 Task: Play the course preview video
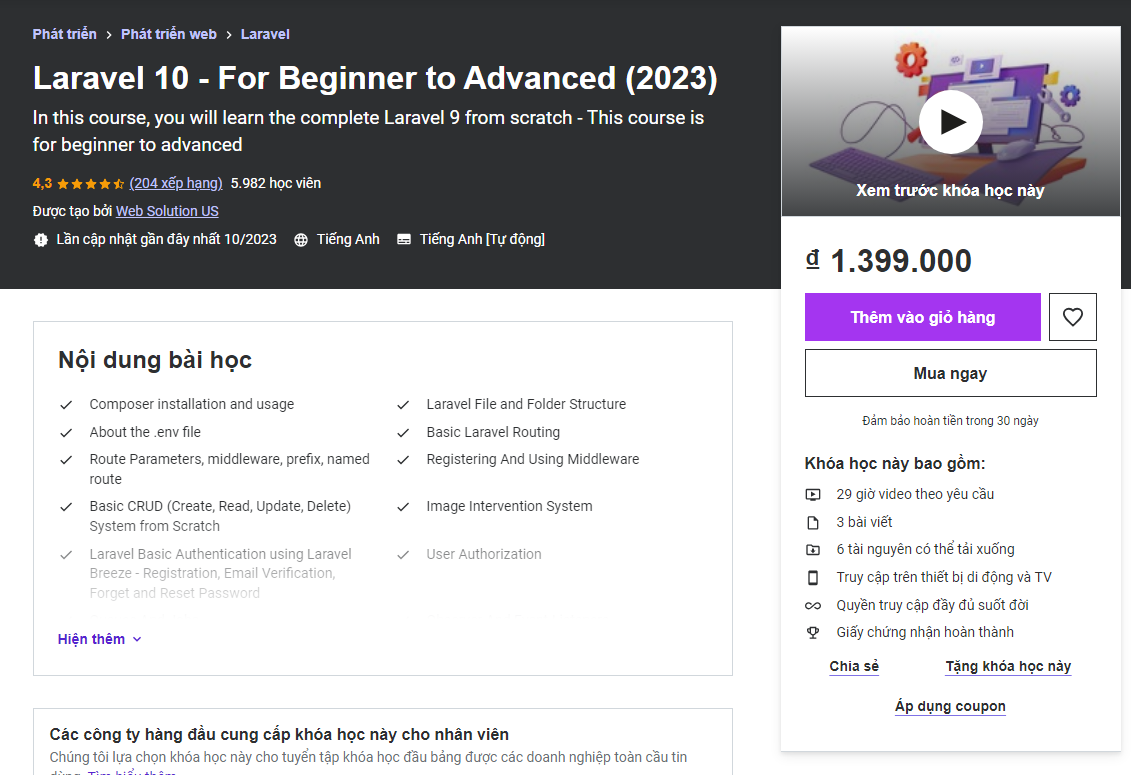(950, 121)
